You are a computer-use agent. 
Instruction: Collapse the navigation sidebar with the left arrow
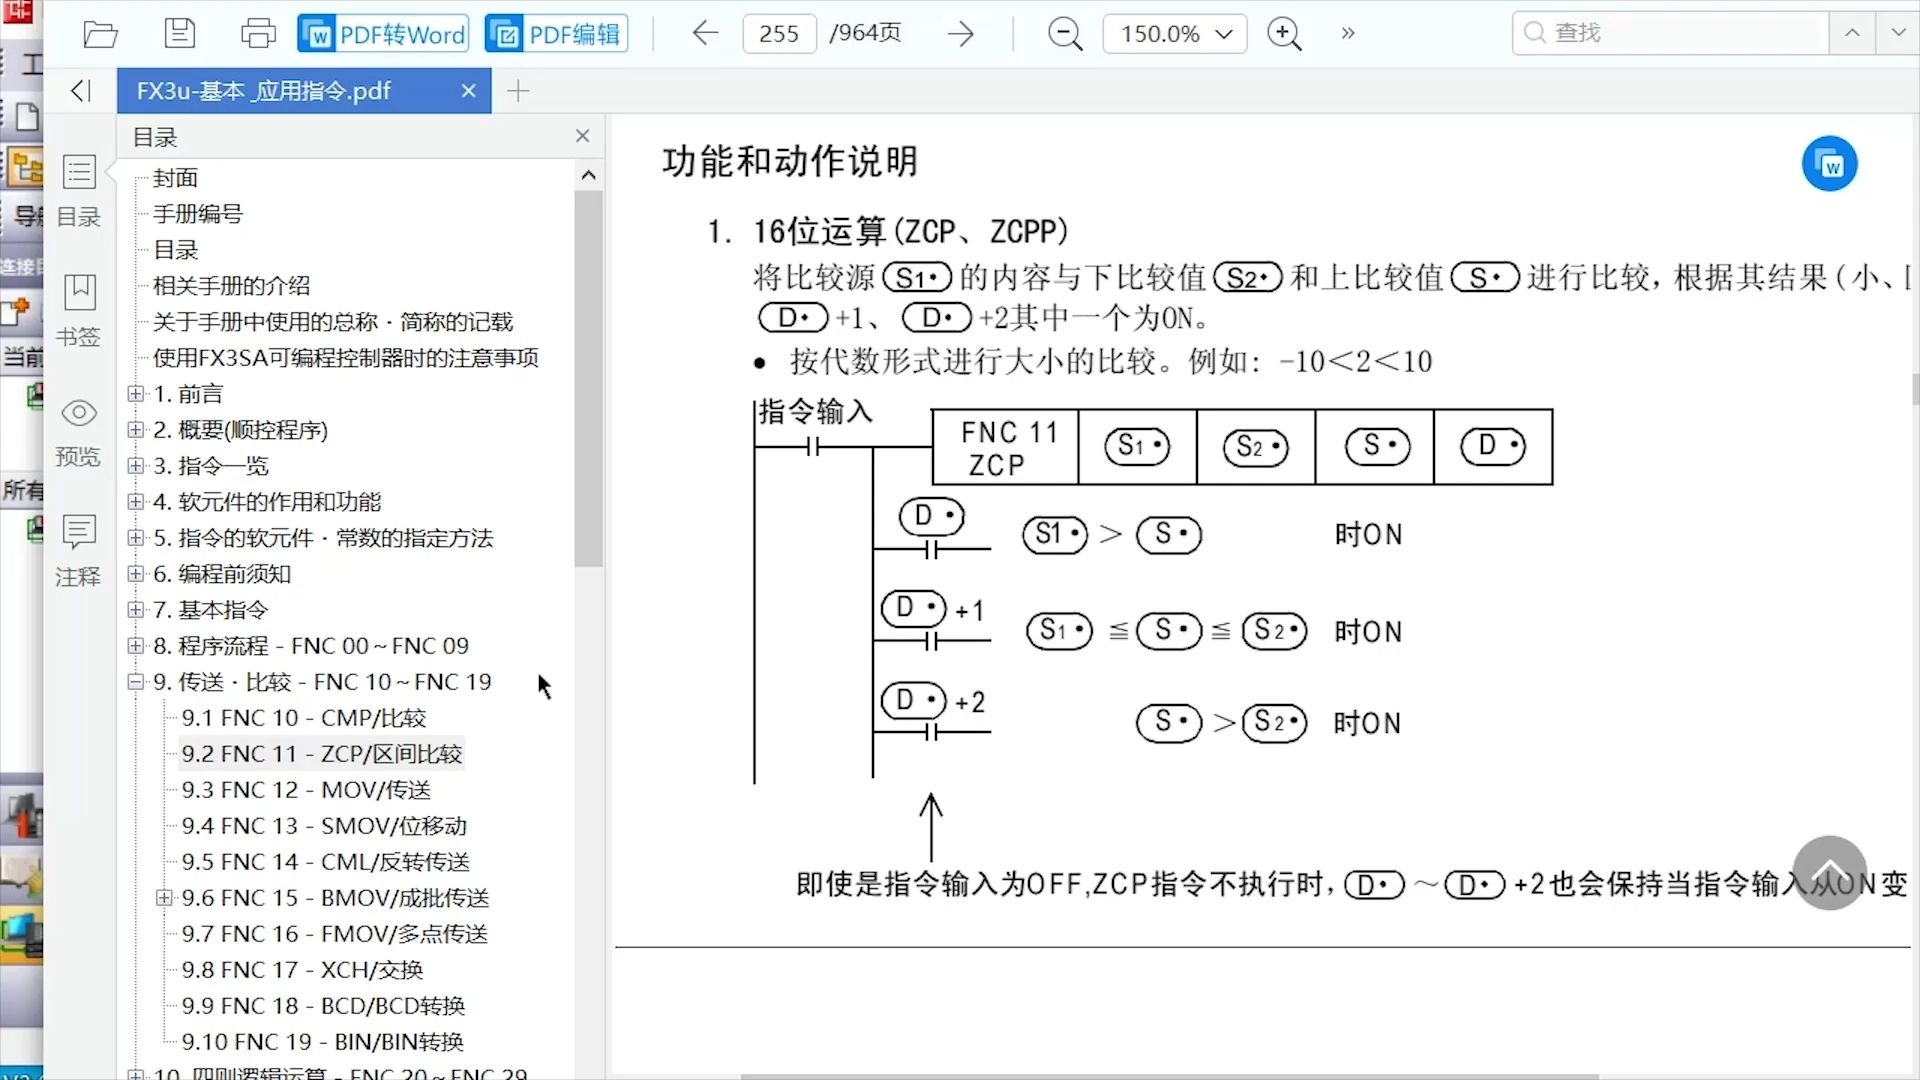pos(80,90)
